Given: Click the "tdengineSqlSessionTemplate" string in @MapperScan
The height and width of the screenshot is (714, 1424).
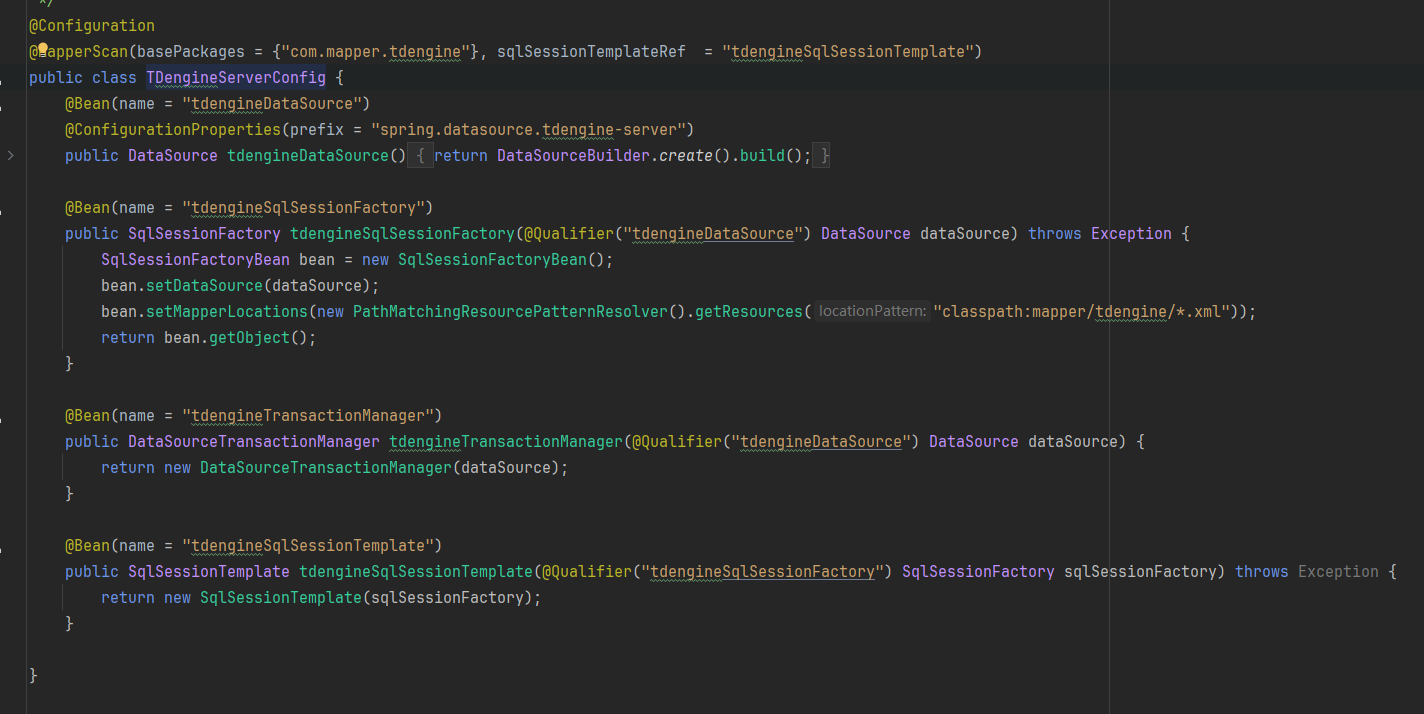Looking at the screenshot, I should [x=847, y=51].
